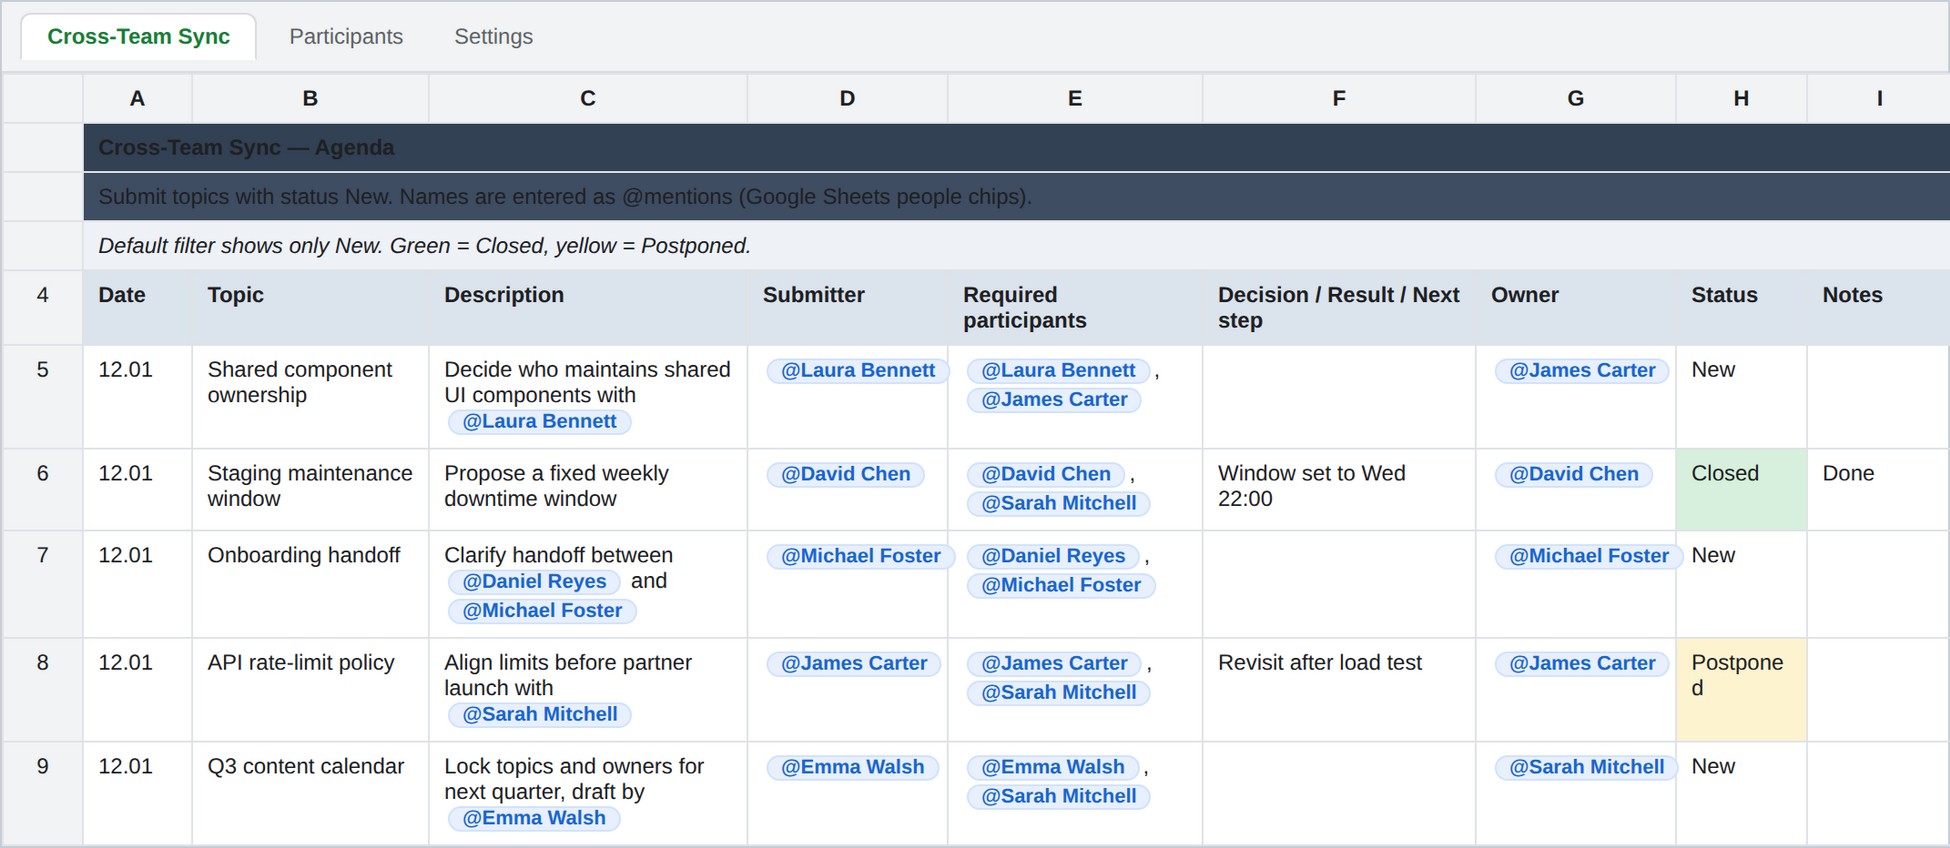This screenshot has width=1950, height=848.
Task: Click the date cell in row 9
Action: [x=138, y=793]
